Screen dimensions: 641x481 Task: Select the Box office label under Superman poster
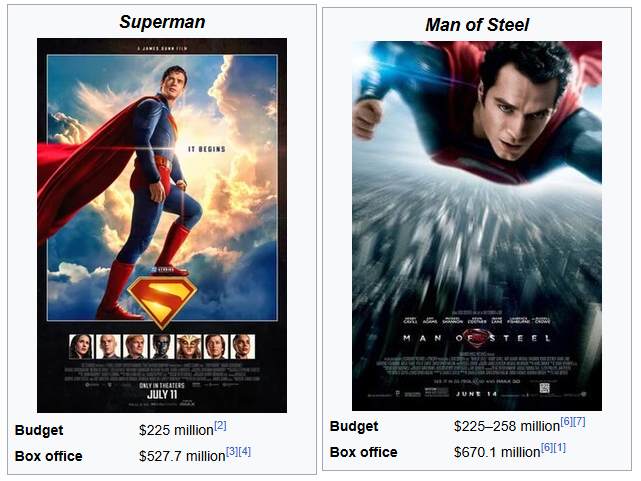click(x=48, y=456)
